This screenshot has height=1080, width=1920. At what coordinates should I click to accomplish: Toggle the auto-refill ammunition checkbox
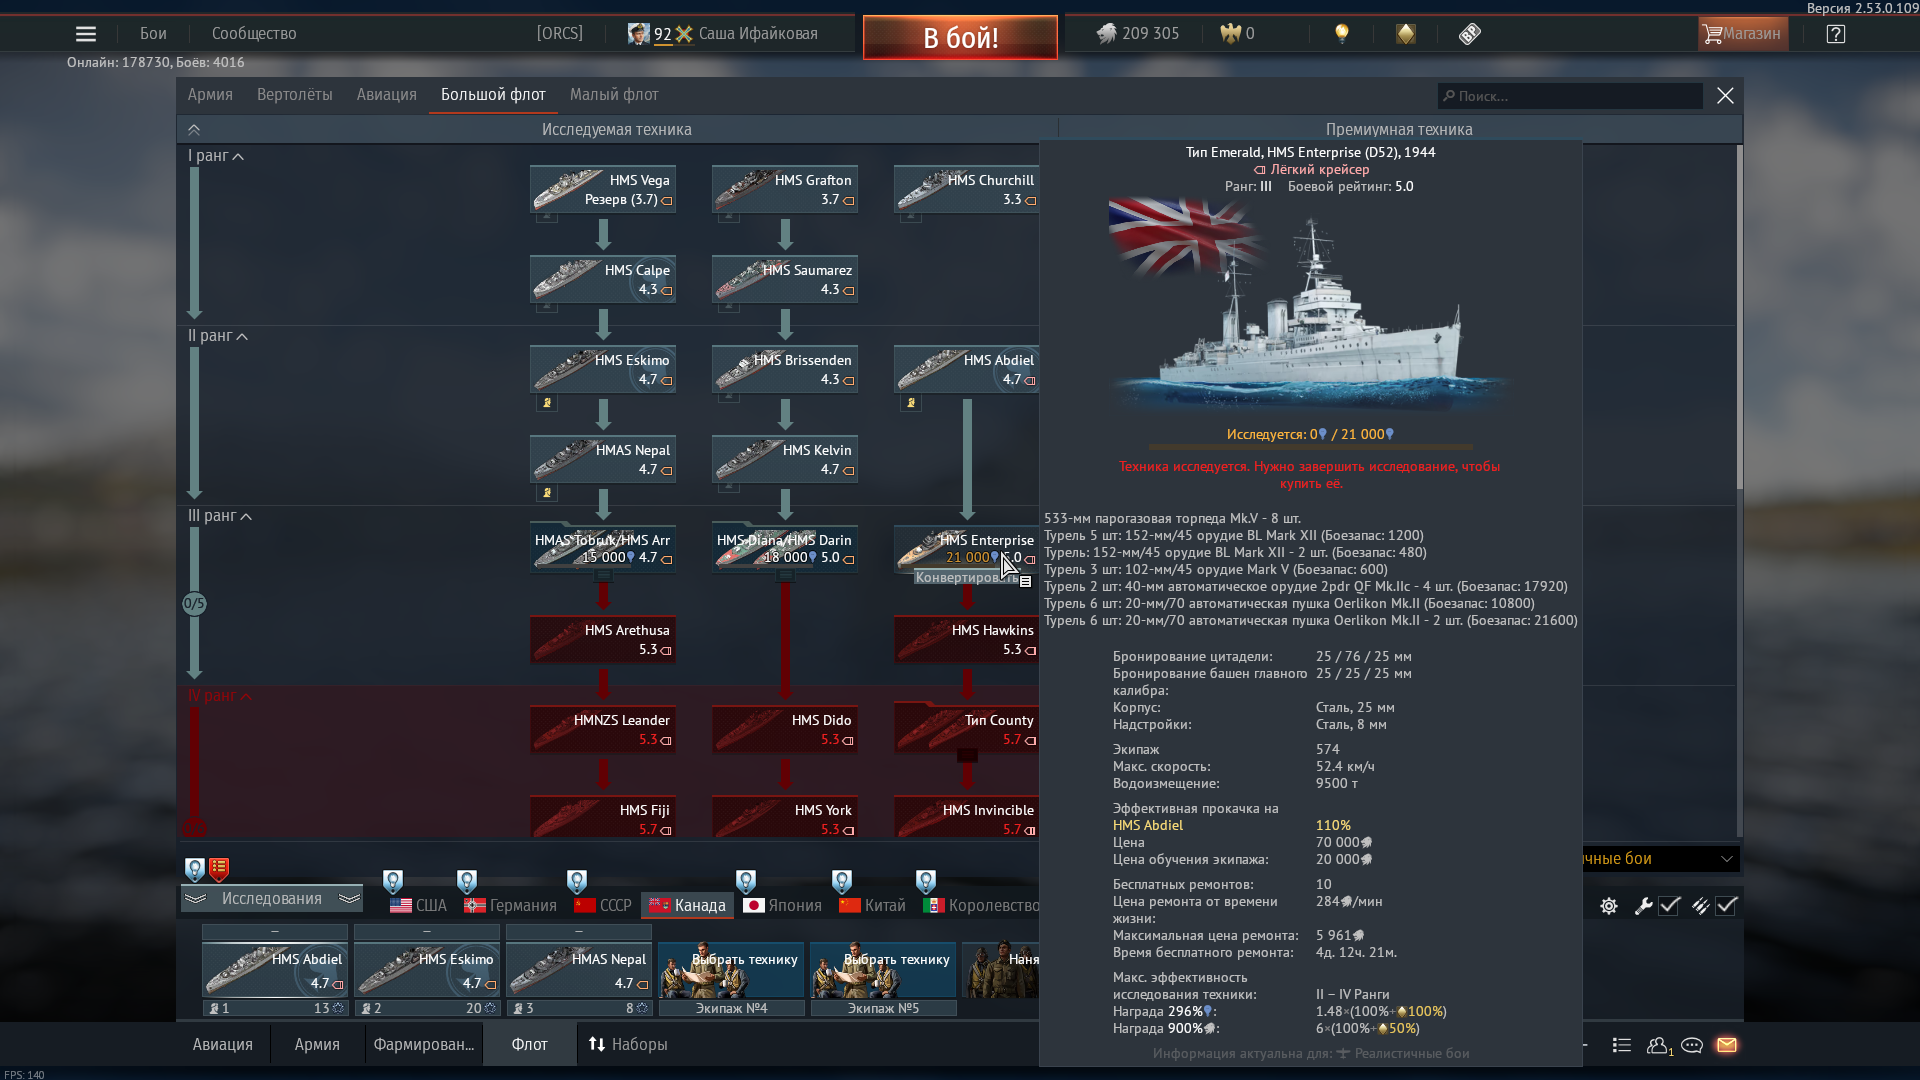point(1727,906)
